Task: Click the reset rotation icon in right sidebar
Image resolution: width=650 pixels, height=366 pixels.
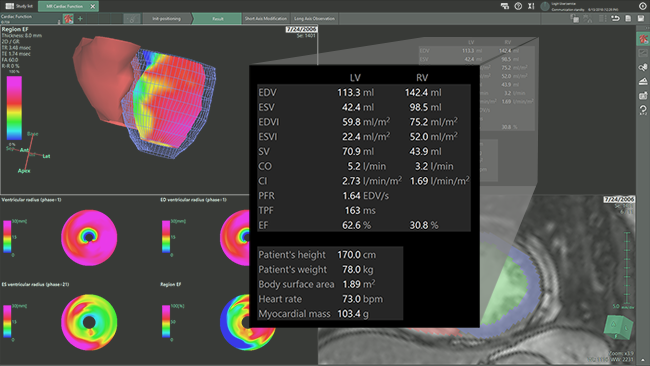Action: [x=643, y=110]
